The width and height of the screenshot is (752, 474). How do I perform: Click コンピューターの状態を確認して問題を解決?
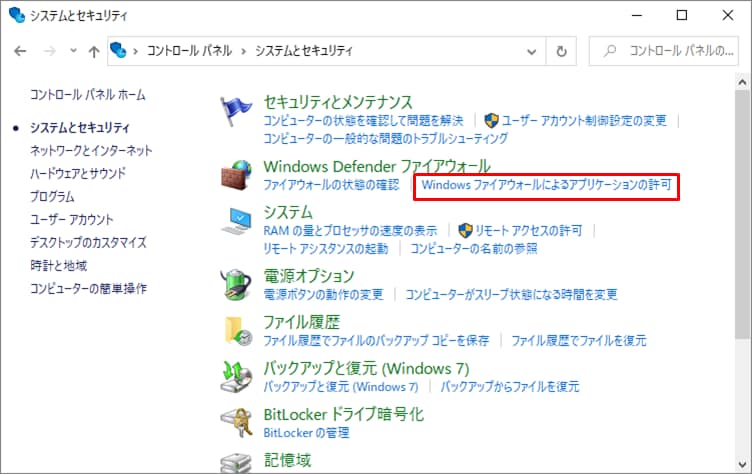364,120
